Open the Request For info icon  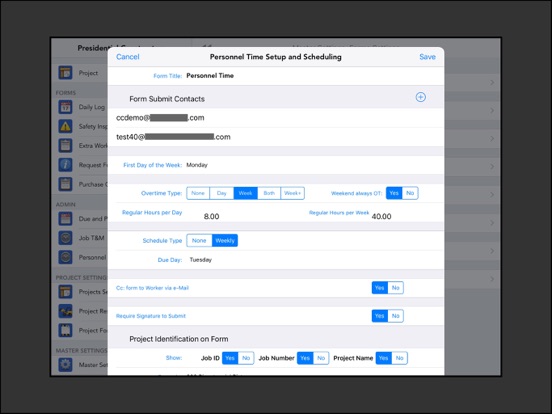coord(65,165)
